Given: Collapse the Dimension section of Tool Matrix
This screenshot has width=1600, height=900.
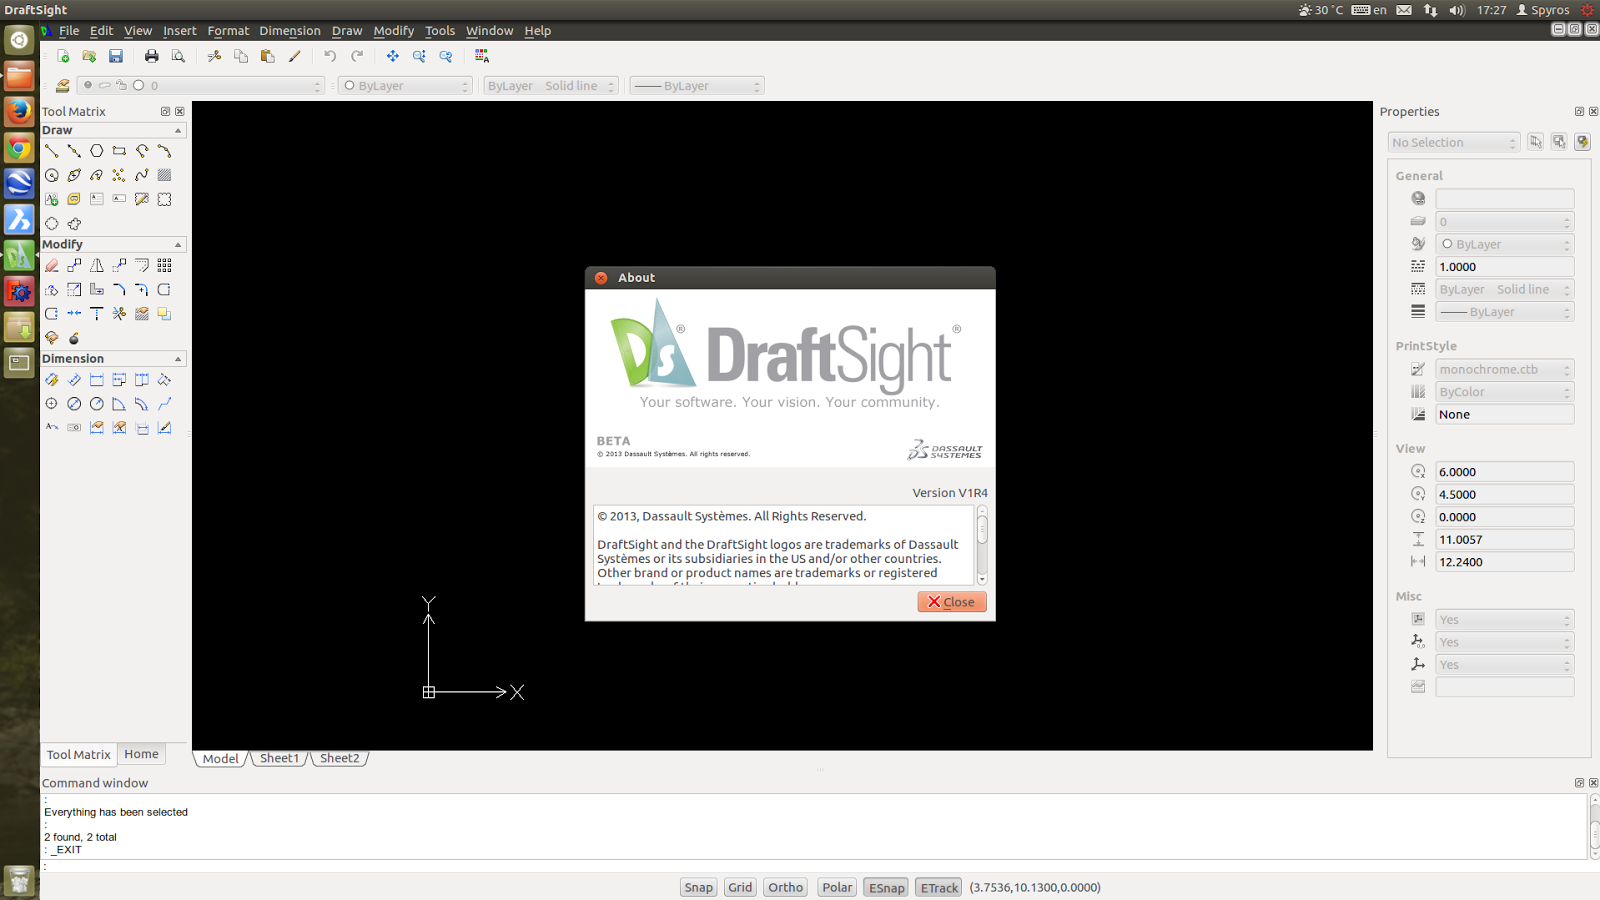Looking at the screenshot, I should (x=178, y=358).
